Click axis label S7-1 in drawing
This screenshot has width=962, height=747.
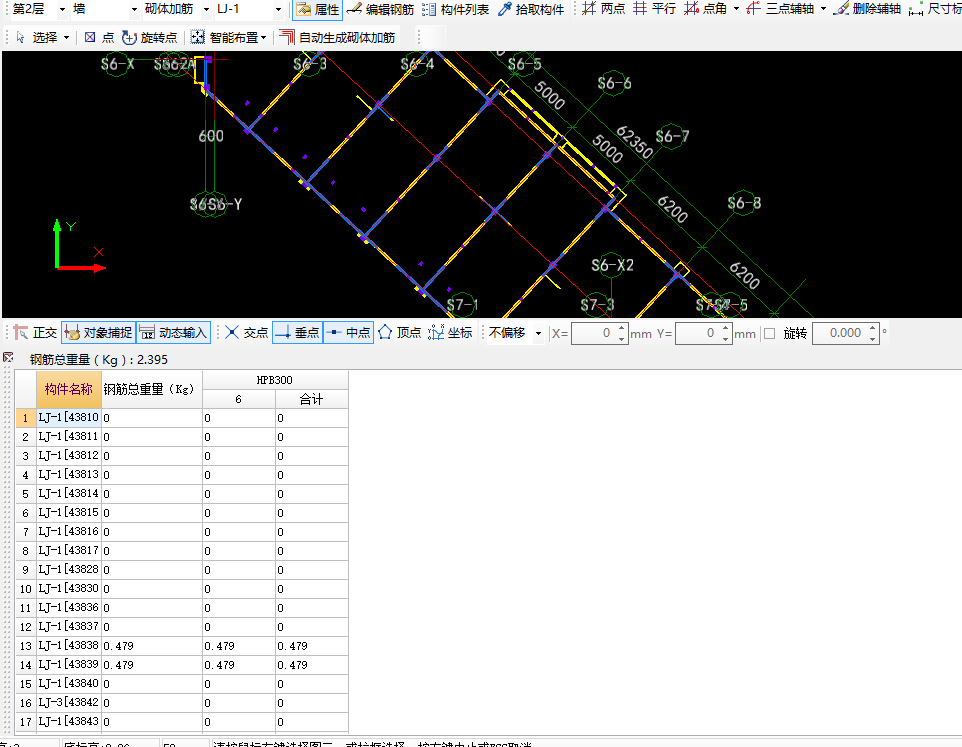click(463, 305)
